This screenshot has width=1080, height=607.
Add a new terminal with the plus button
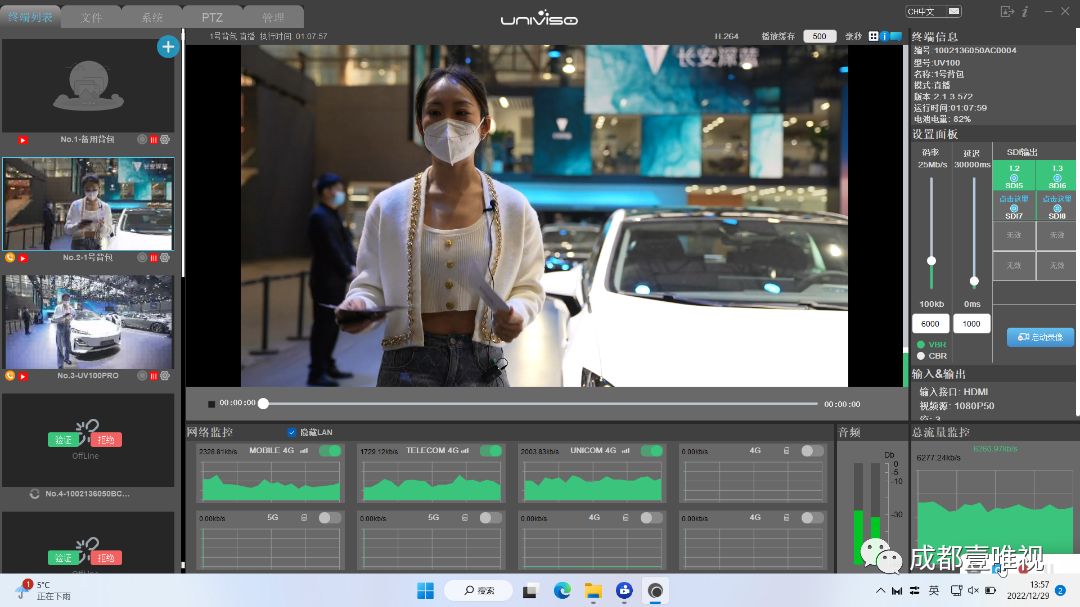[168, 47]
